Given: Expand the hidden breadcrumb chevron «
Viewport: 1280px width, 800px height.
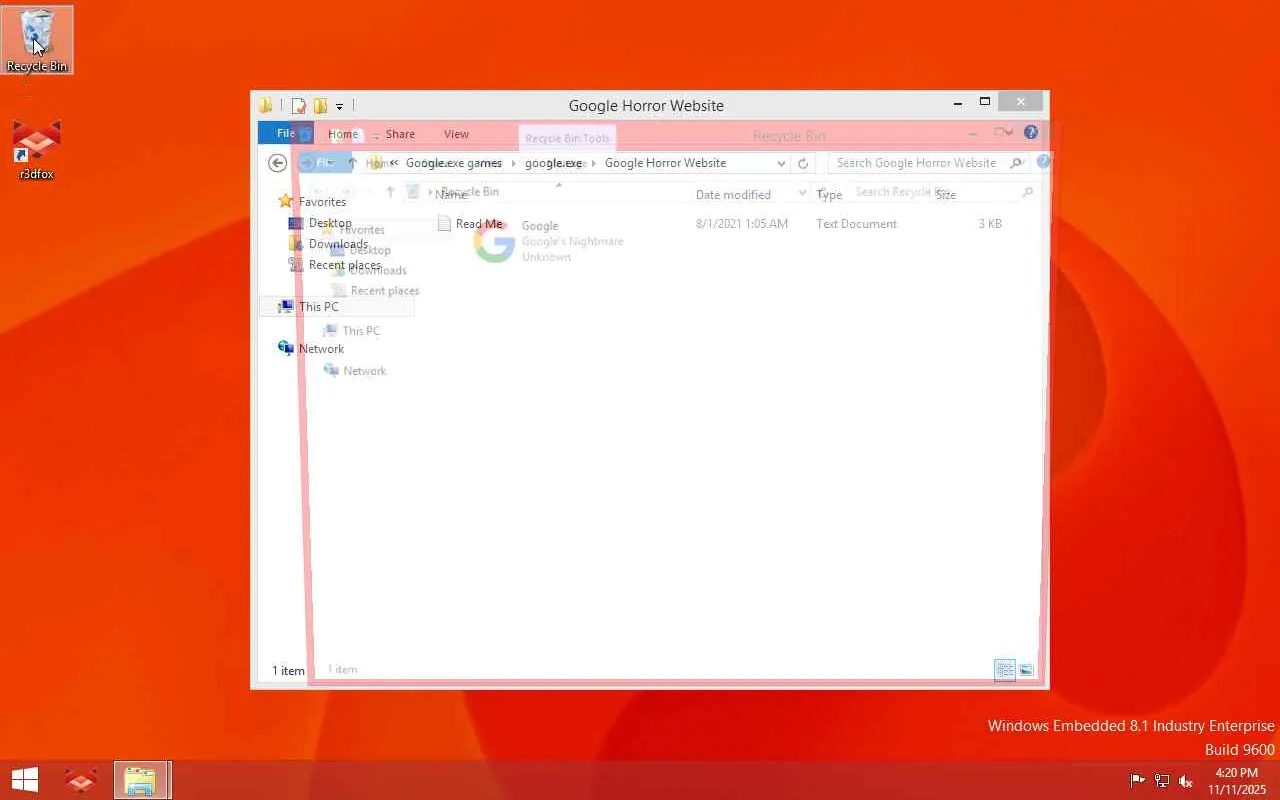Looking at the screenshot, I should pos(394,163).
